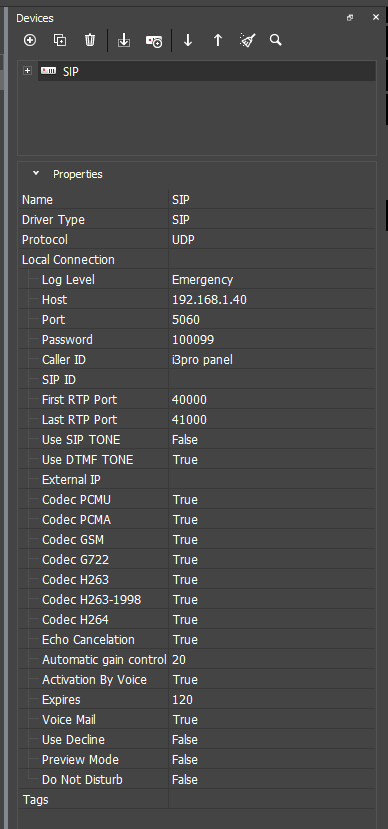This screenshot has height=829, width=388.
Task: Click the add device from template icon
Action: [x=154, y=41]
